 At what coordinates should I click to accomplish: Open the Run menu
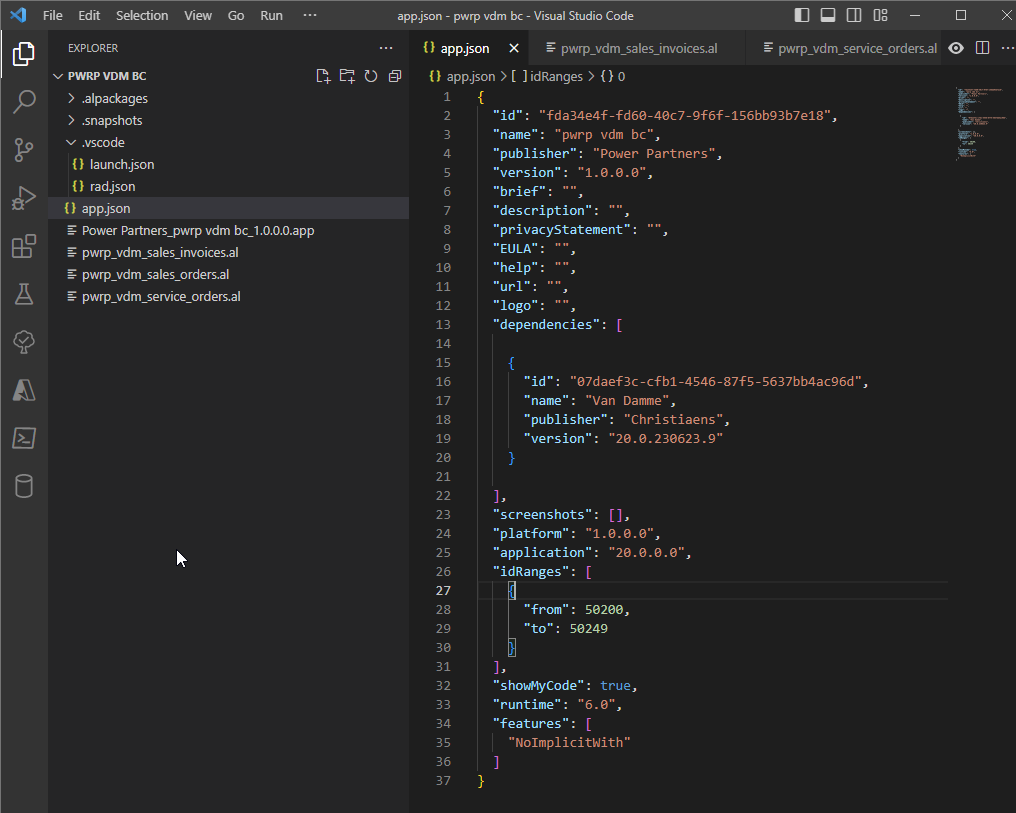pos(271,16)
